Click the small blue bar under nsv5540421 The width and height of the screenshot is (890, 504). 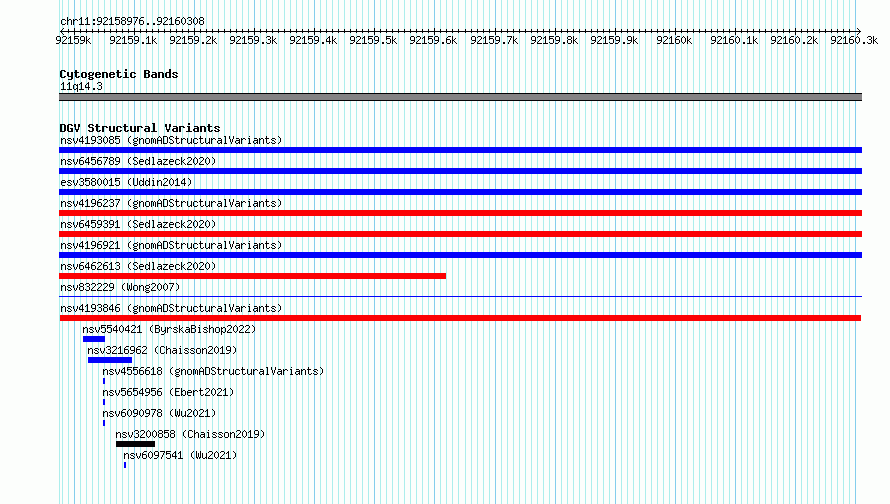tap(94, 339)
